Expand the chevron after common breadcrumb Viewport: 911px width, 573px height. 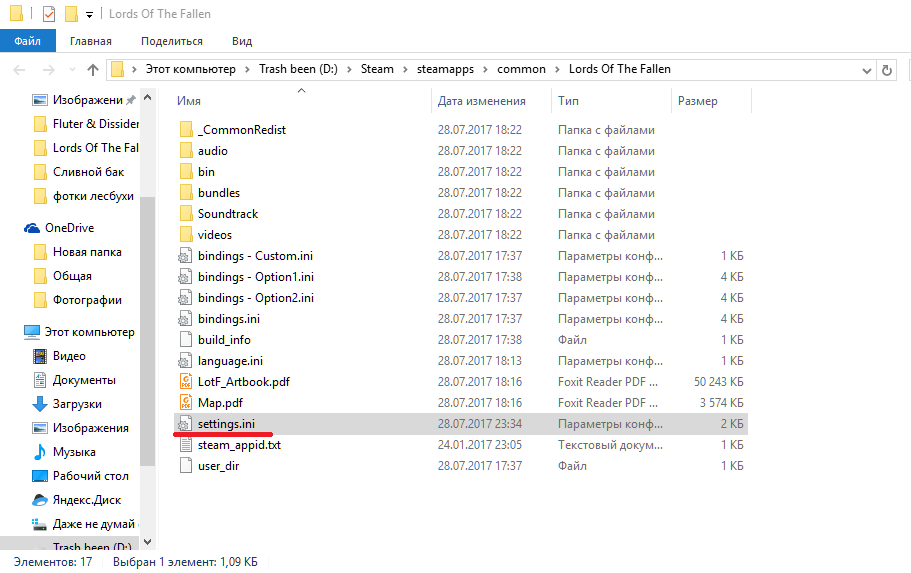tap(557, 70)
